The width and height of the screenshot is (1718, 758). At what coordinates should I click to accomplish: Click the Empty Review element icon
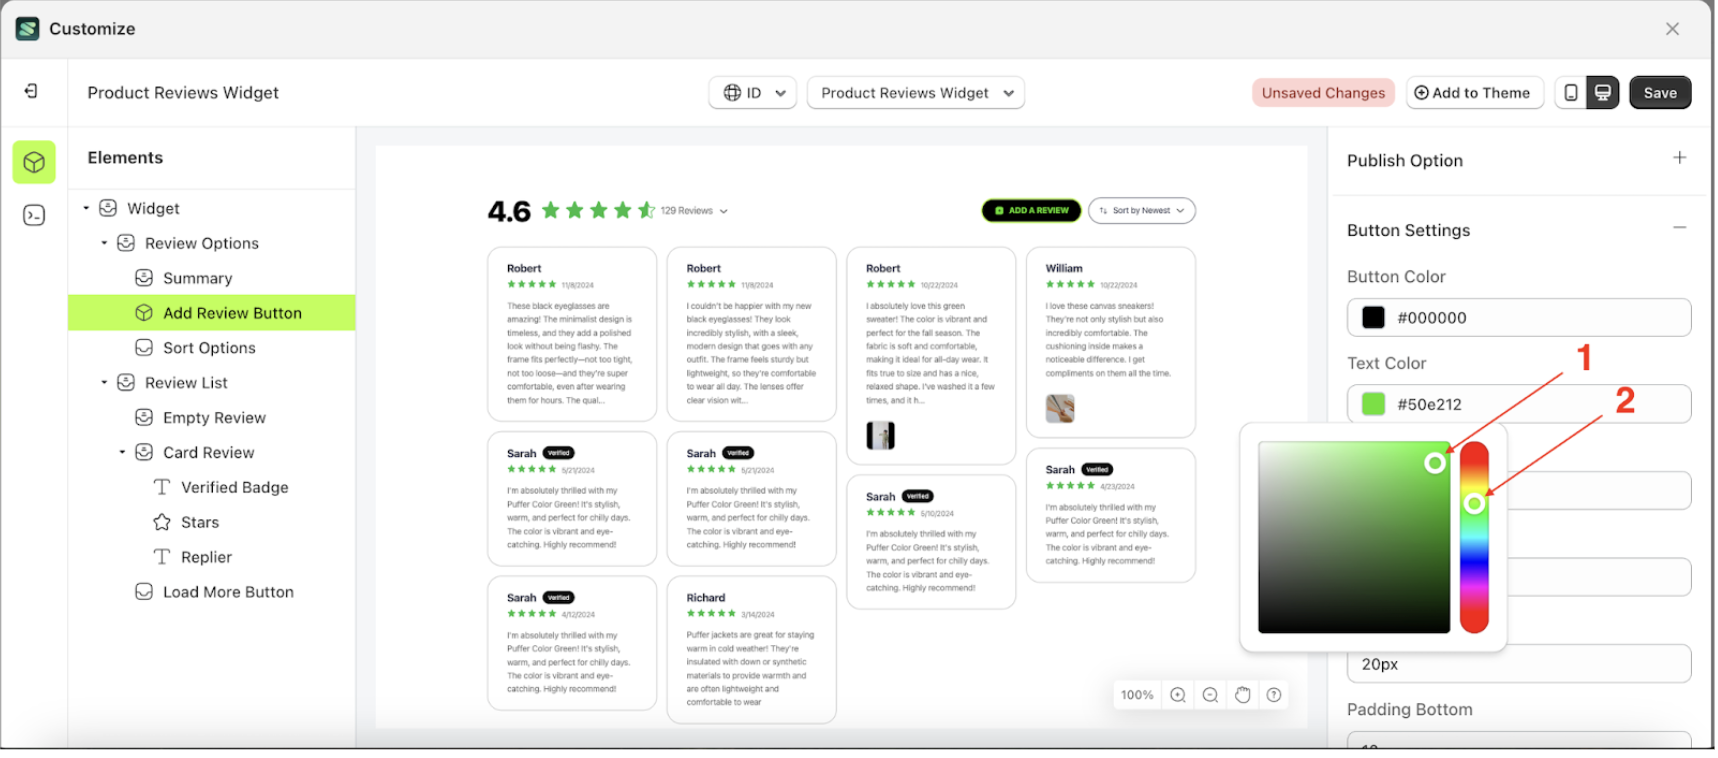pos(144,417)
